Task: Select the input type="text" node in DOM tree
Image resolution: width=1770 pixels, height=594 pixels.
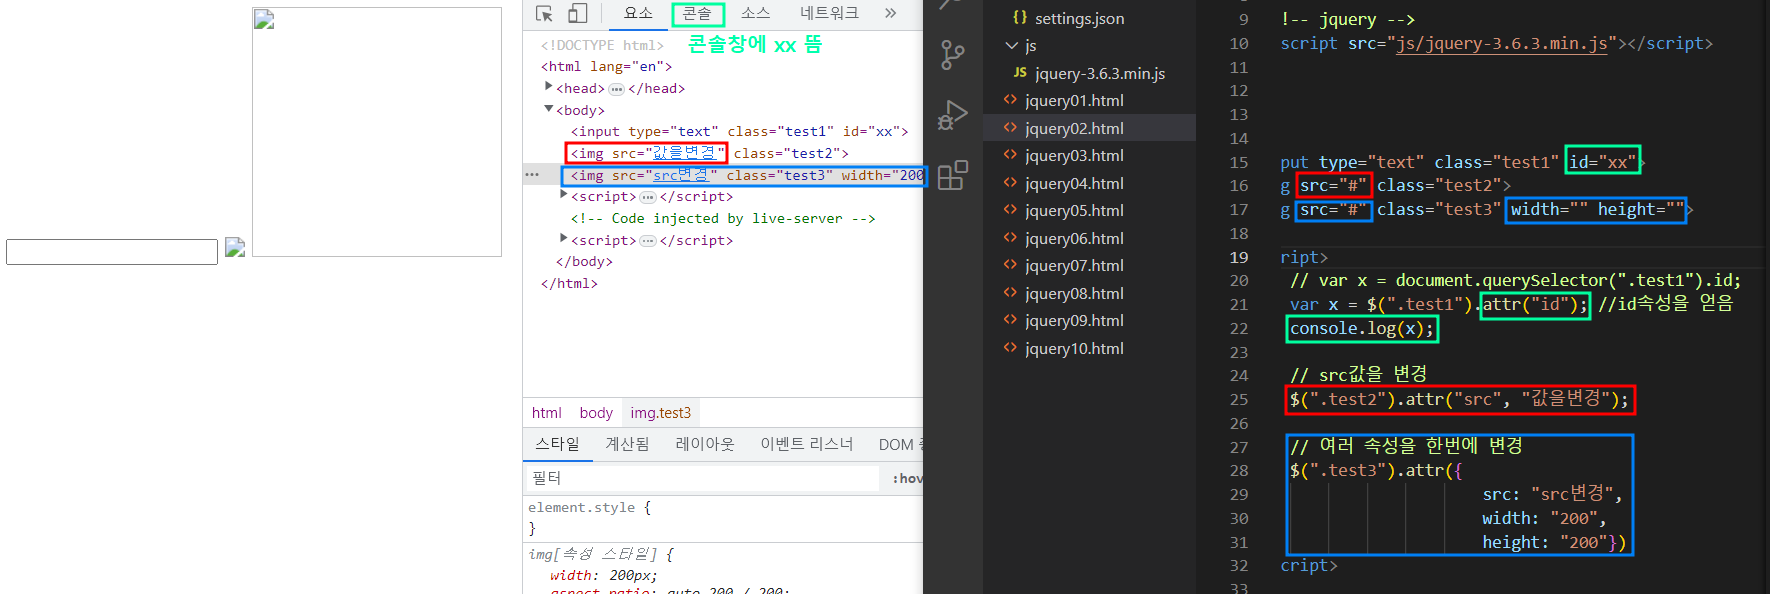Action: (739, 131)
